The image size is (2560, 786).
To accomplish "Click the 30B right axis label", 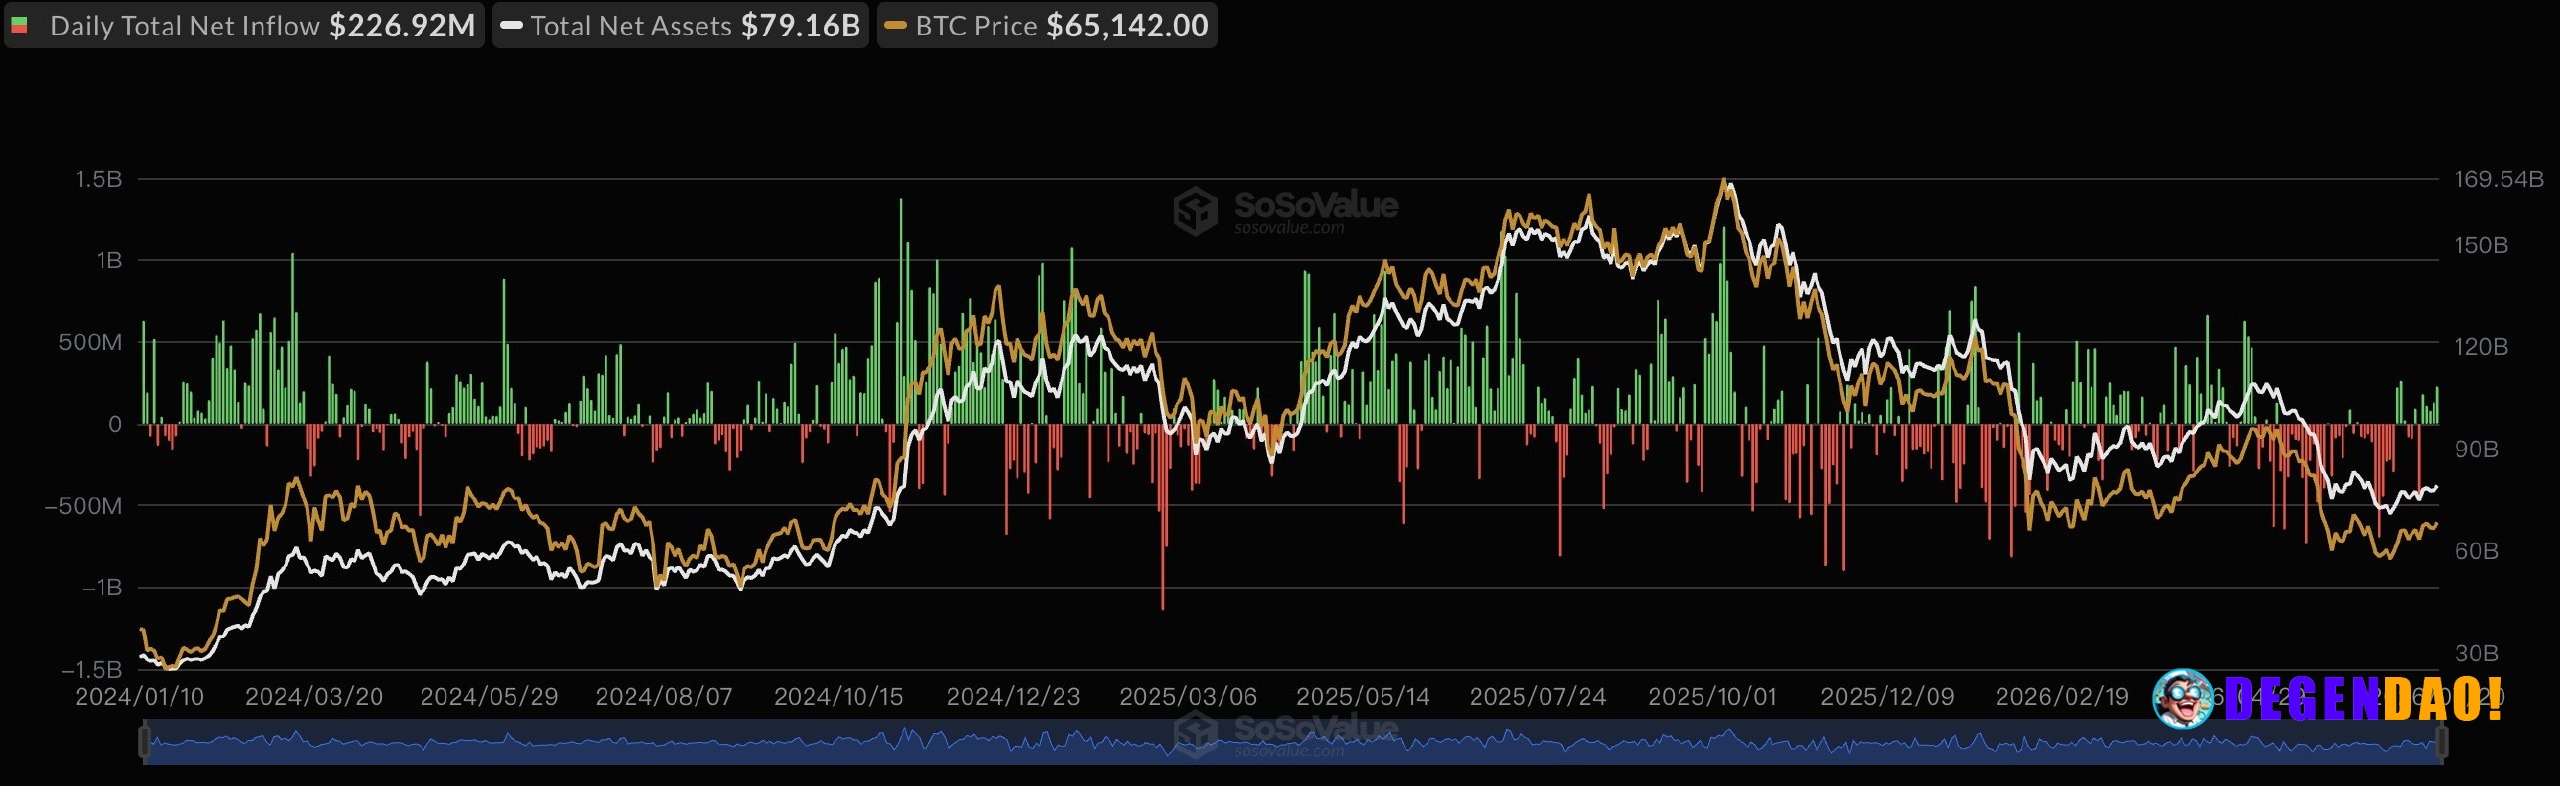I will [x=2477, y=653].
